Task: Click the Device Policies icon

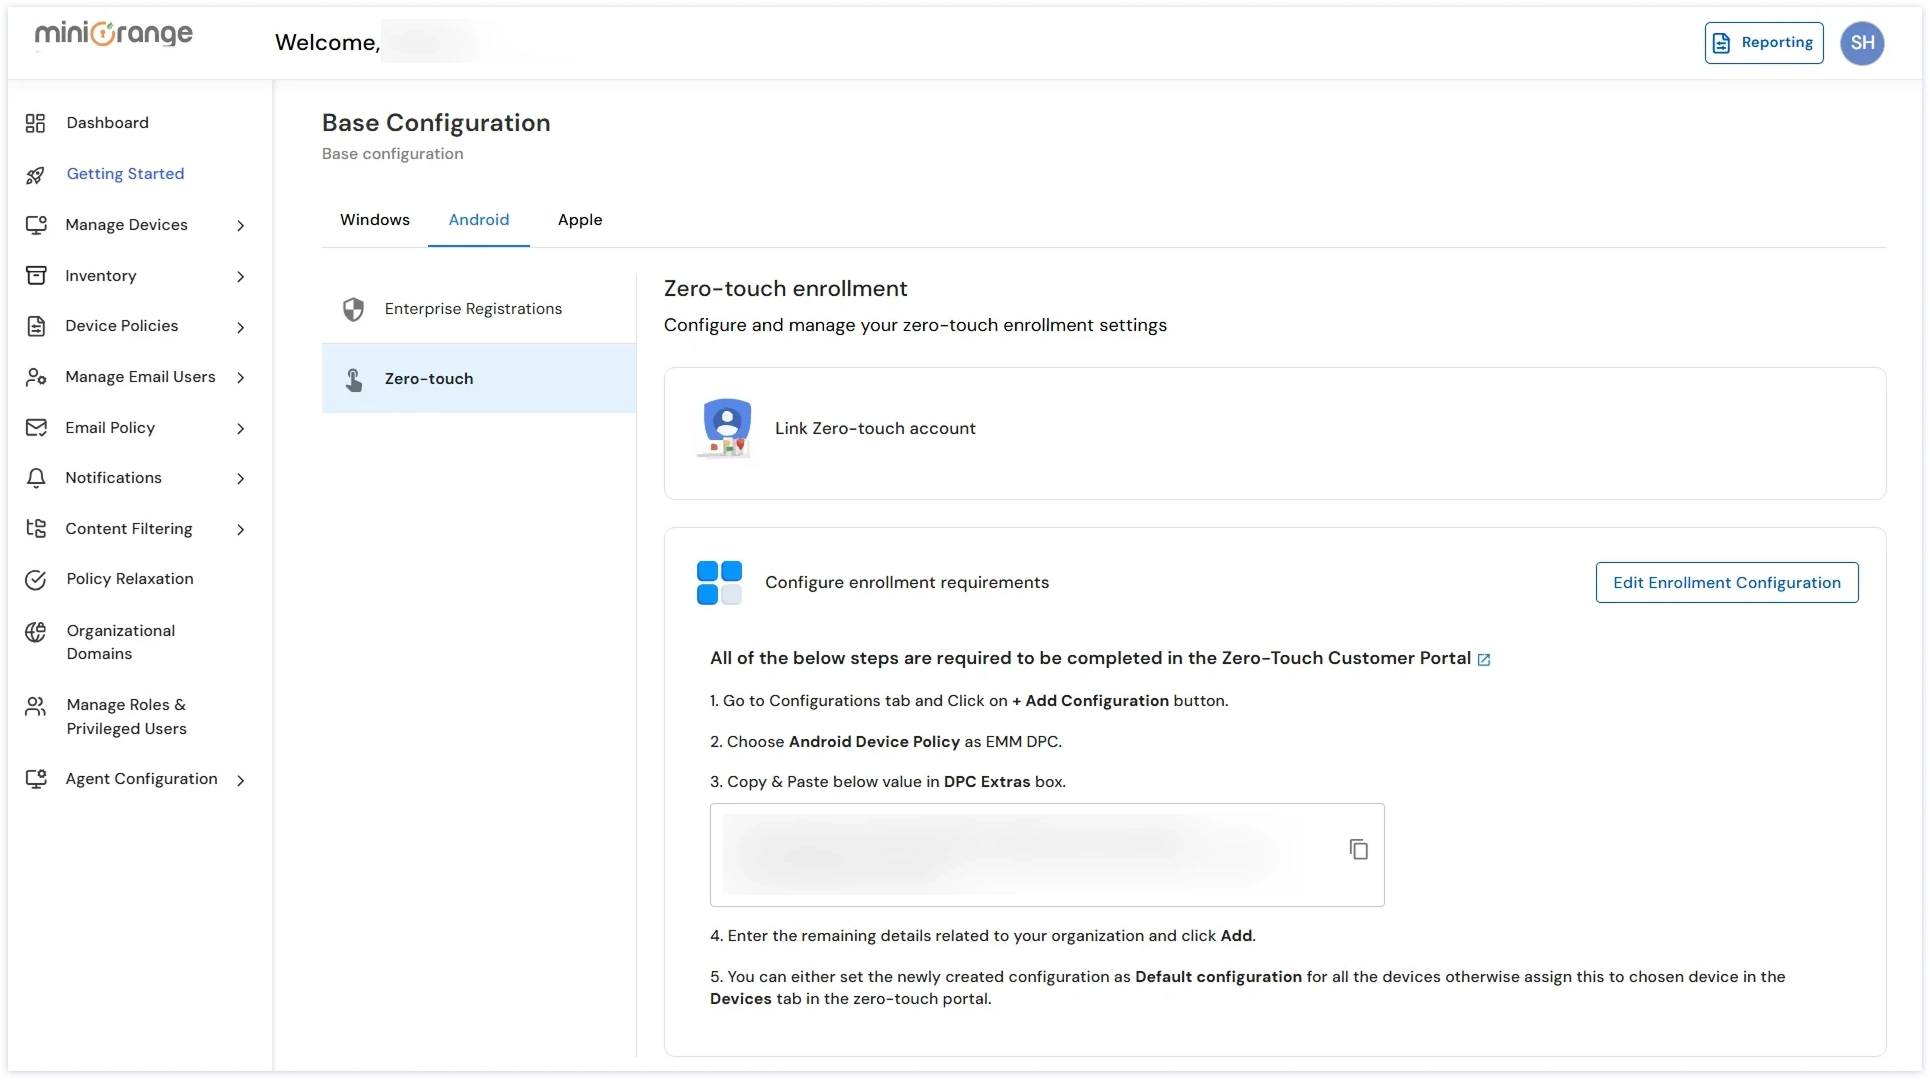Action: 36,326
